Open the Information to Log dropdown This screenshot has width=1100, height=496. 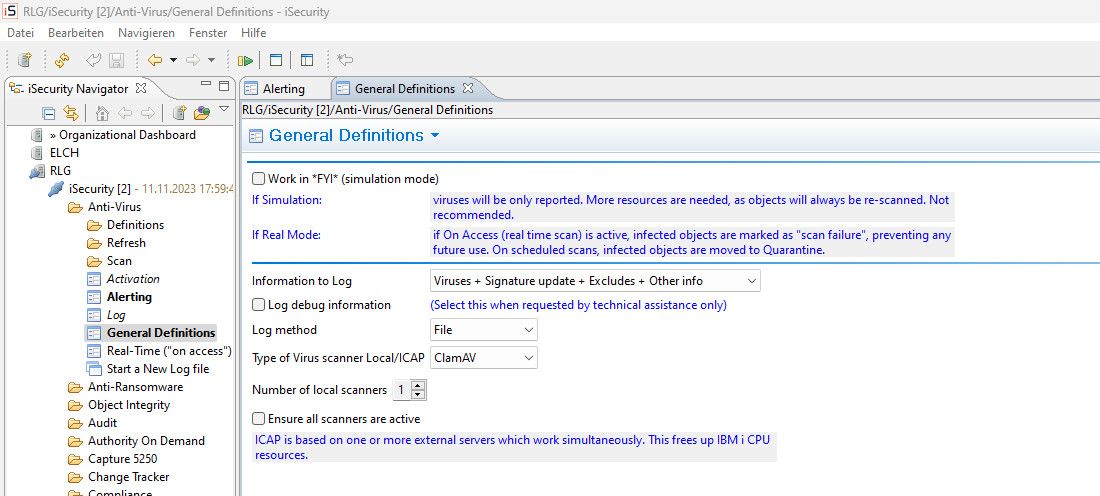click(x=595, y=281)
